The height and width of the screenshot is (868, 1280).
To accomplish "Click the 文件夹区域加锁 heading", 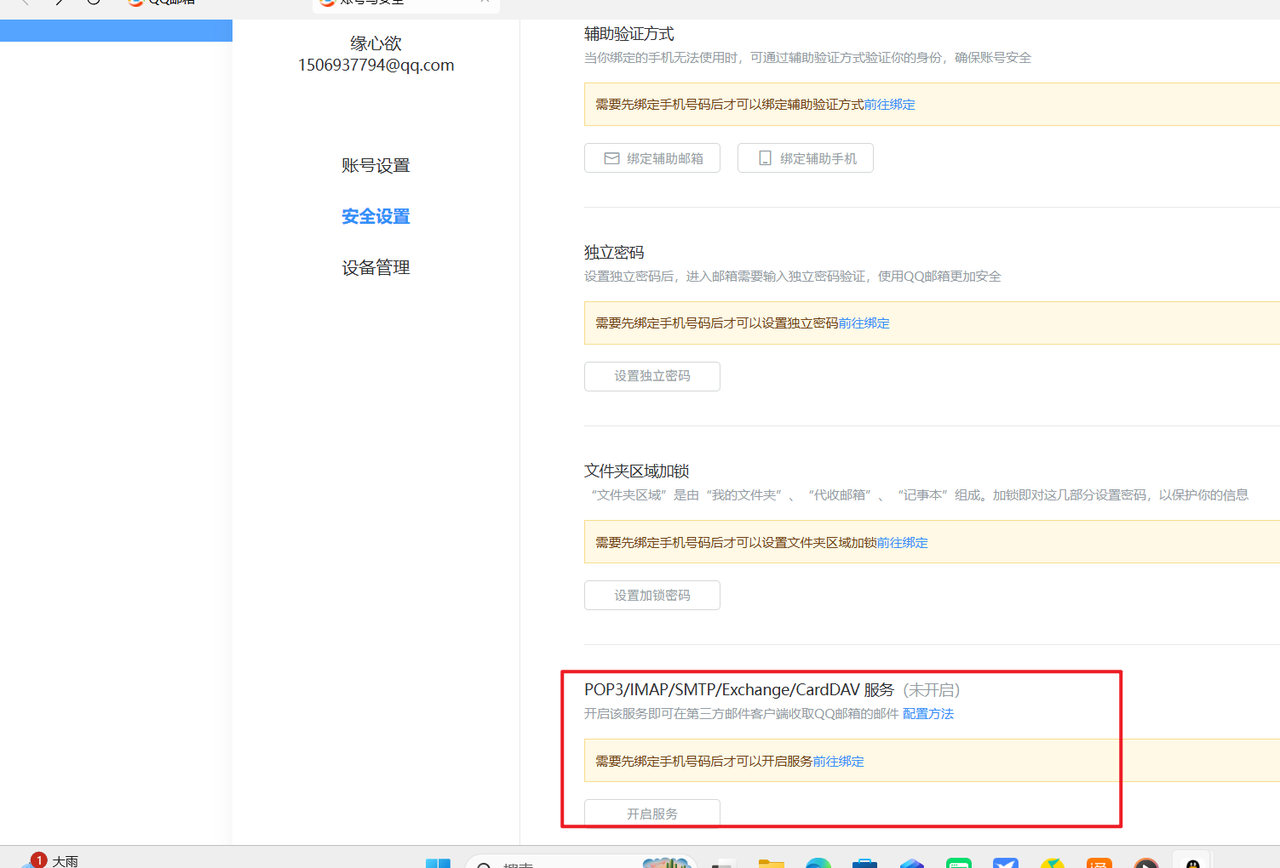I will click(636, 471).
